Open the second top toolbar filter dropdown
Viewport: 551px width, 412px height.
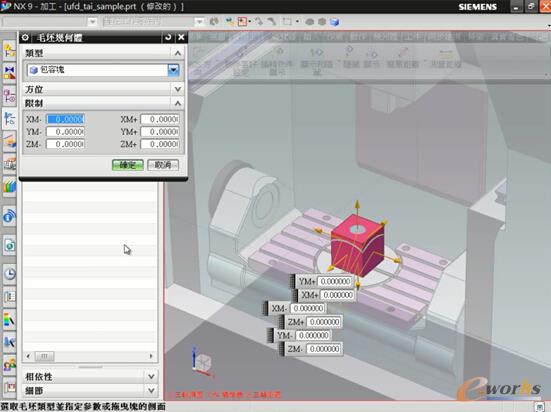pos(199,22)
